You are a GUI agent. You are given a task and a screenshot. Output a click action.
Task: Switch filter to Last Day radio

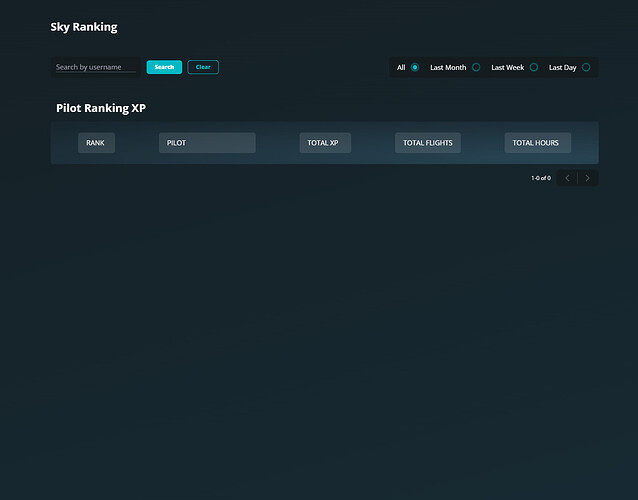point(586,68)
